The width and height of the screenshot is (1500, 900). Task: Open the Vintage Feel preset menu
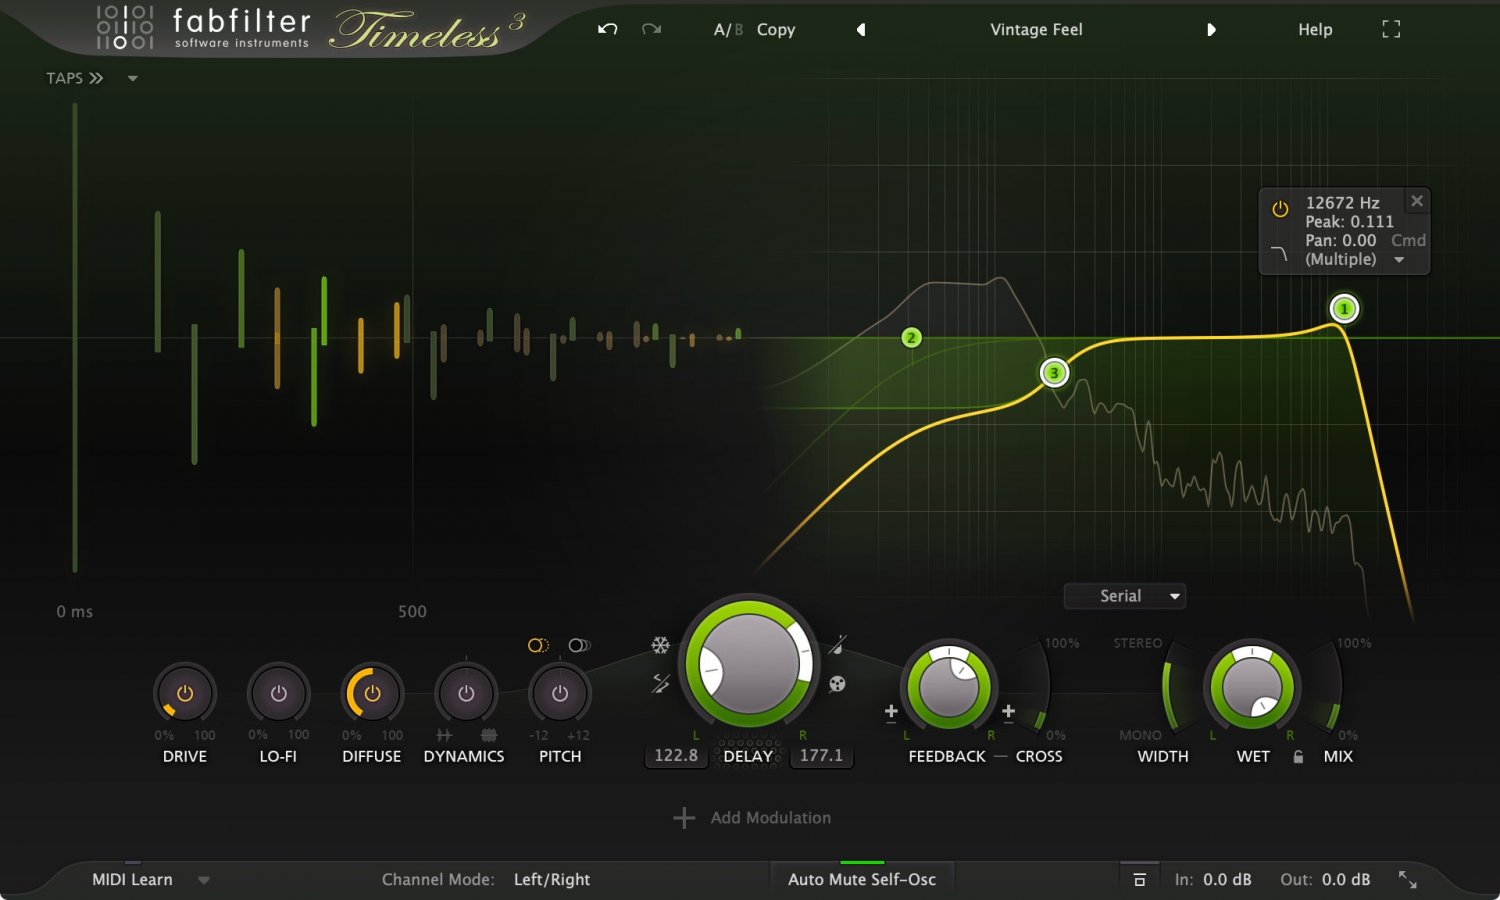coord(1036,29)
